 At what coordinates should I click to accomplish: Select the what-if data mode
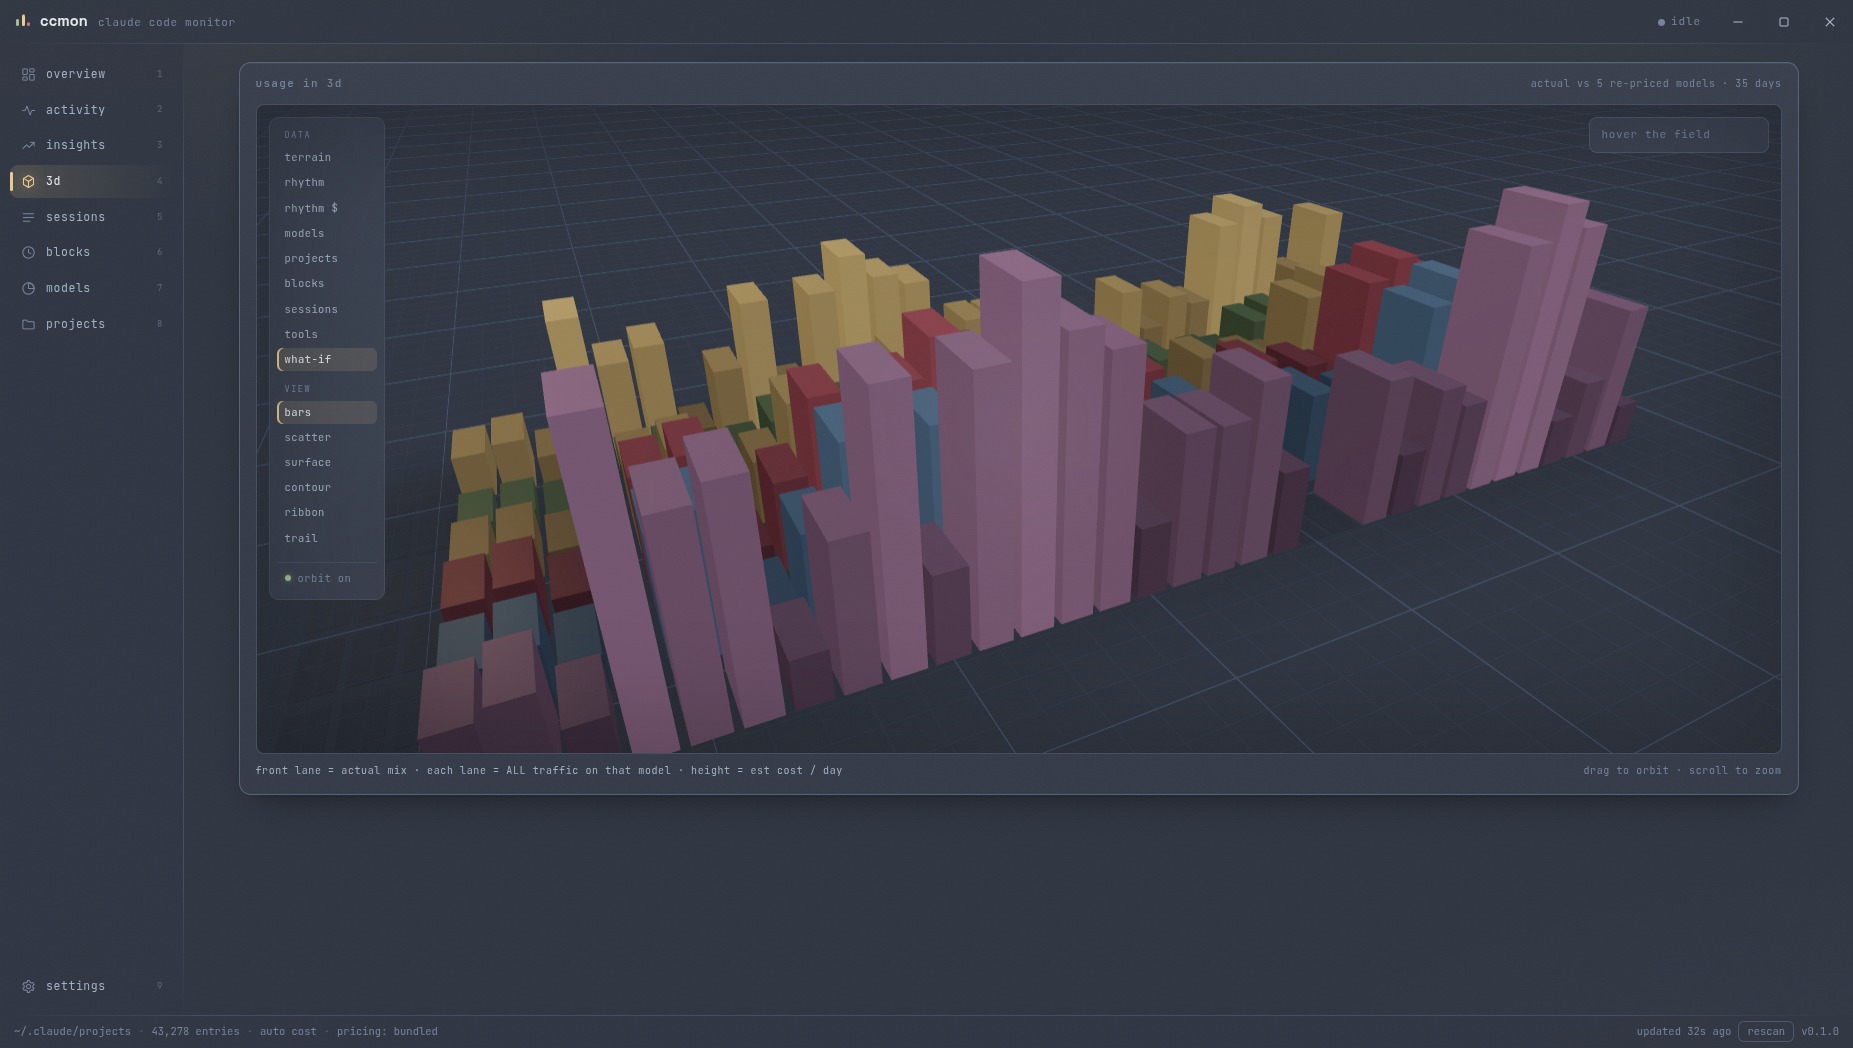click(326, 359)
